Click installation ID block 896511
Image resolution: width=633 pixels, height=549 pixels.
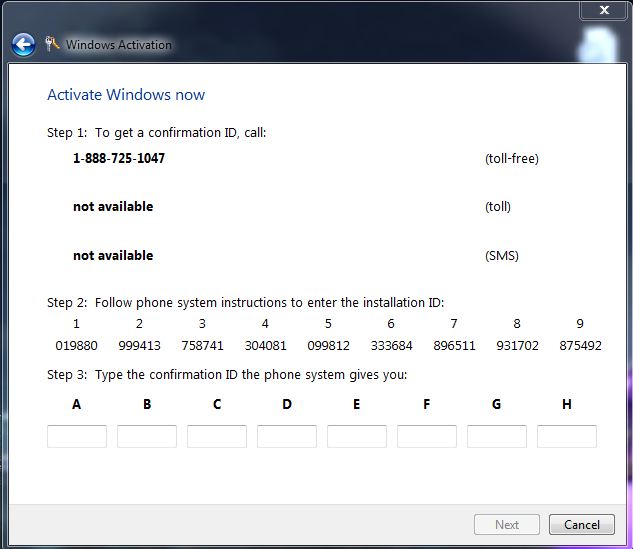point(454,346)
